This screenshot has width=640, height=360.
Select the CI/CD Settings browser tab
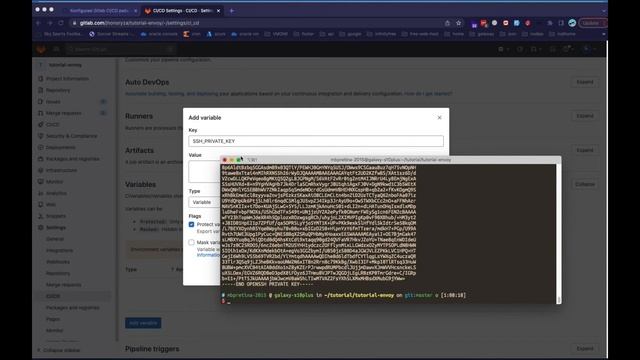pos(182,11)
